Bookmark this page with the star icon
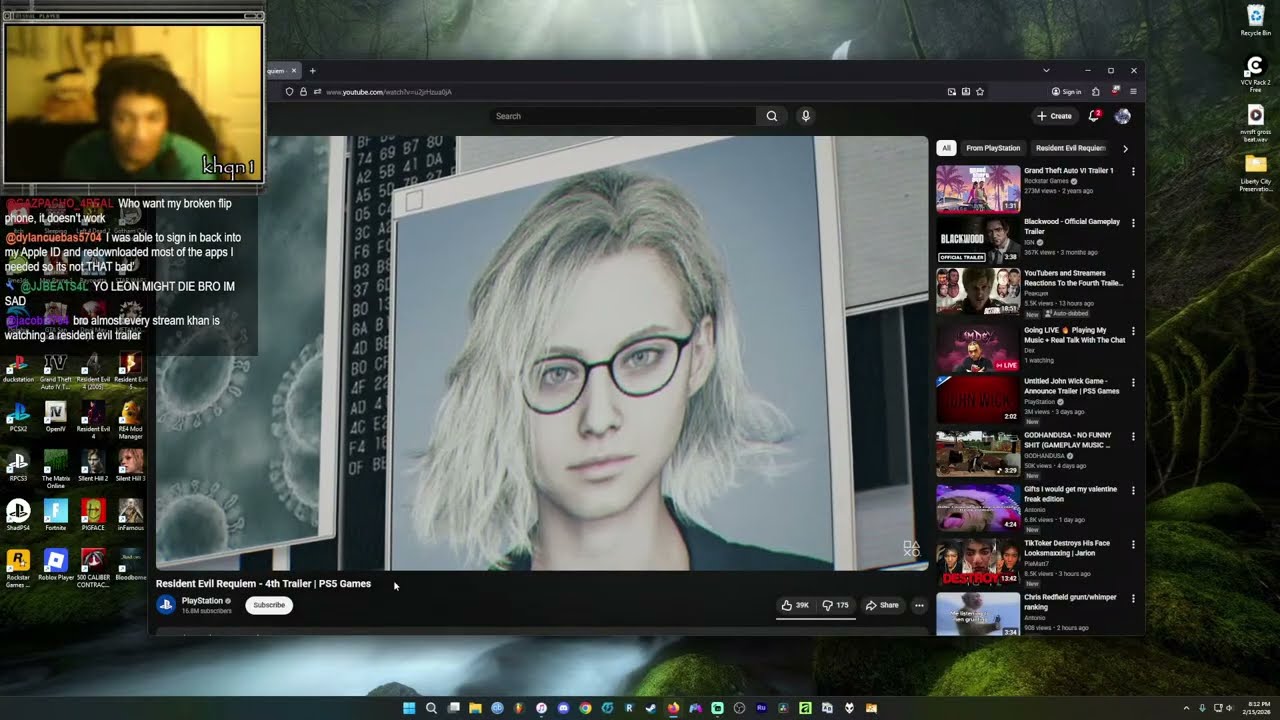This screenshot has width=1280, height=720. 980,92
